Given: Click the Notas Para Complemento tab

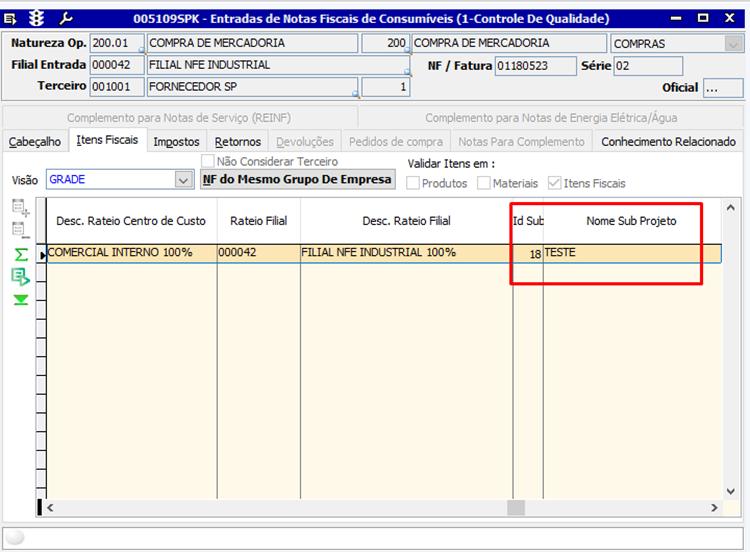Looking at the screenshot, I should pos(521,142).
